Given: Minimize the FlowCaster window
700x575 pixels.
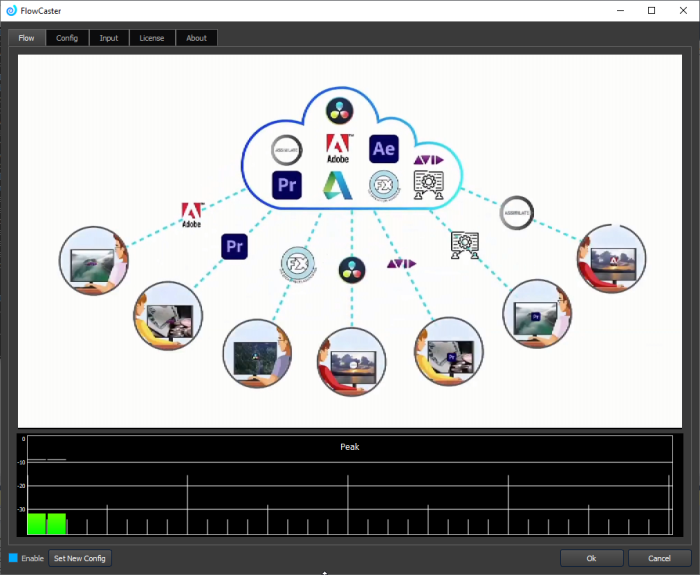Looking at the screenshot, I should click(x=620, y=10).
